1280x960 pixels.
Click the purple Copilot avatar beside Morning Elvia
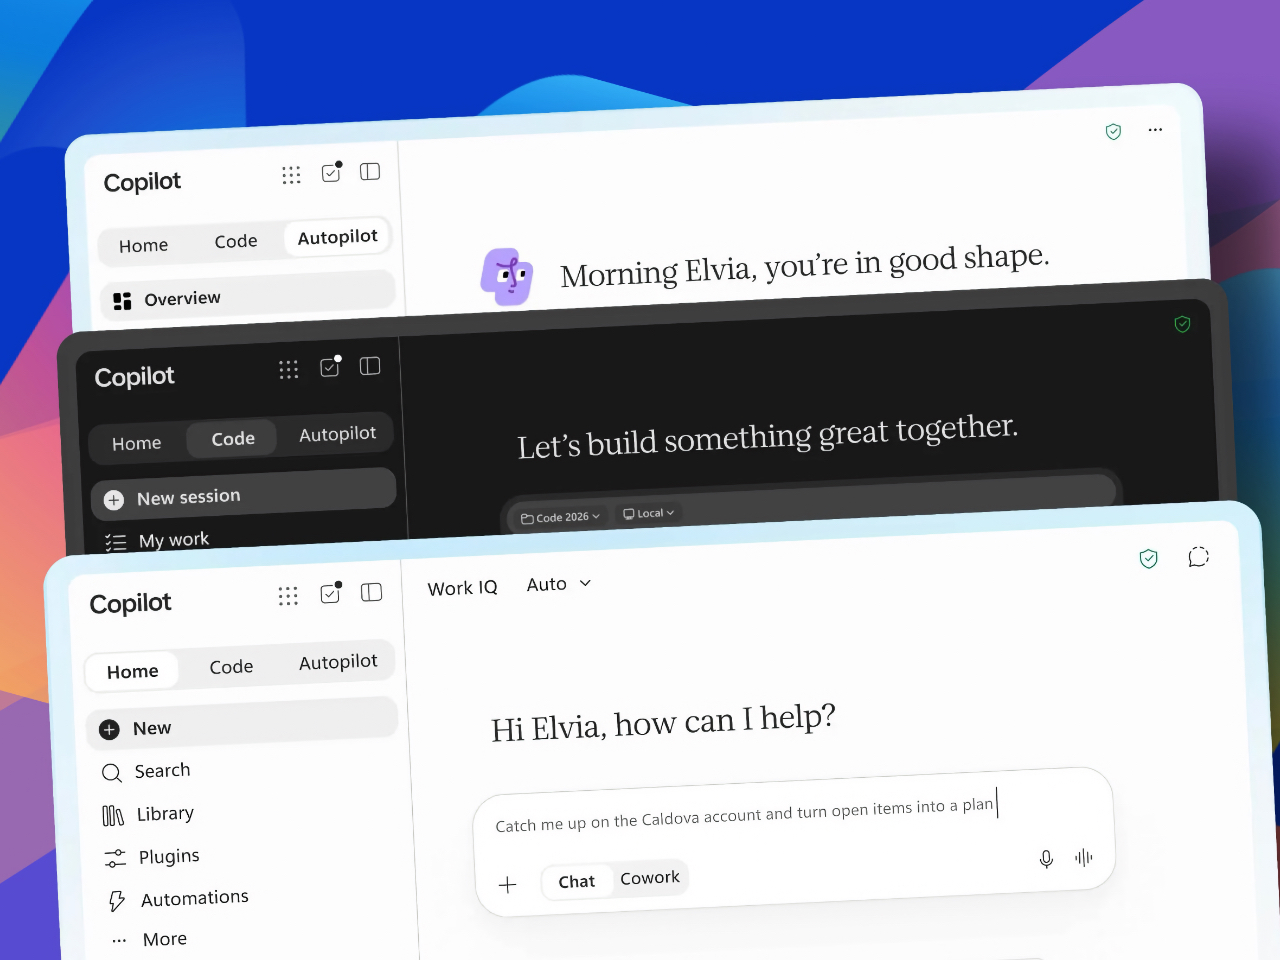pos(507,276)
